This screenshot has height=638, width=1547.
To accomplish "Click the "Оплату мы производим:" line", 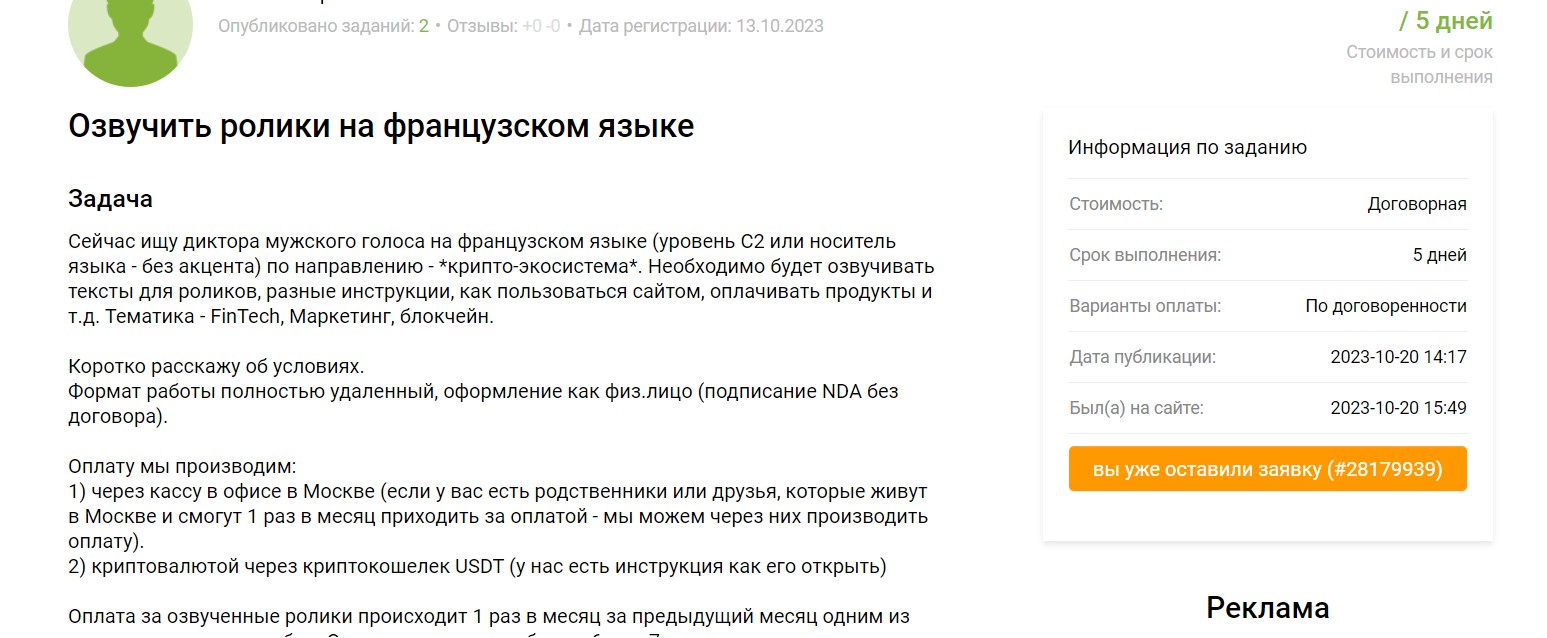I will [182, 467].
